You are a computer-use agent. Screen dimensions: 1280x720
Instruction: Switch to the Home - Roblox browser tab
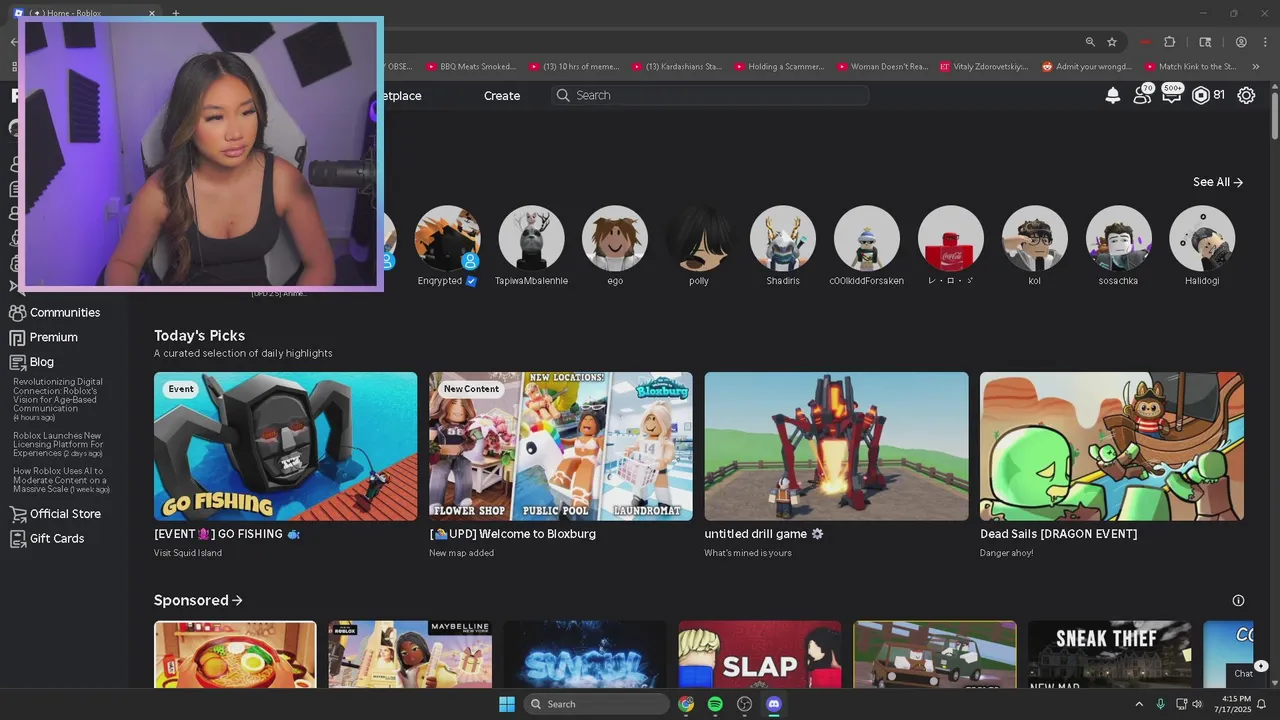click(x=85, y=14)
